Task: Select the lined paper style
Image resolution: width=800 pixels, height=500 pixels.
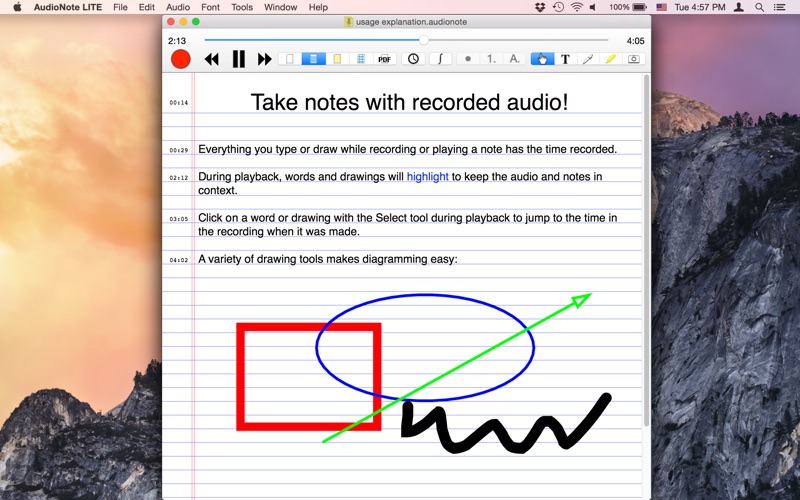Action: tap(314, 59)
